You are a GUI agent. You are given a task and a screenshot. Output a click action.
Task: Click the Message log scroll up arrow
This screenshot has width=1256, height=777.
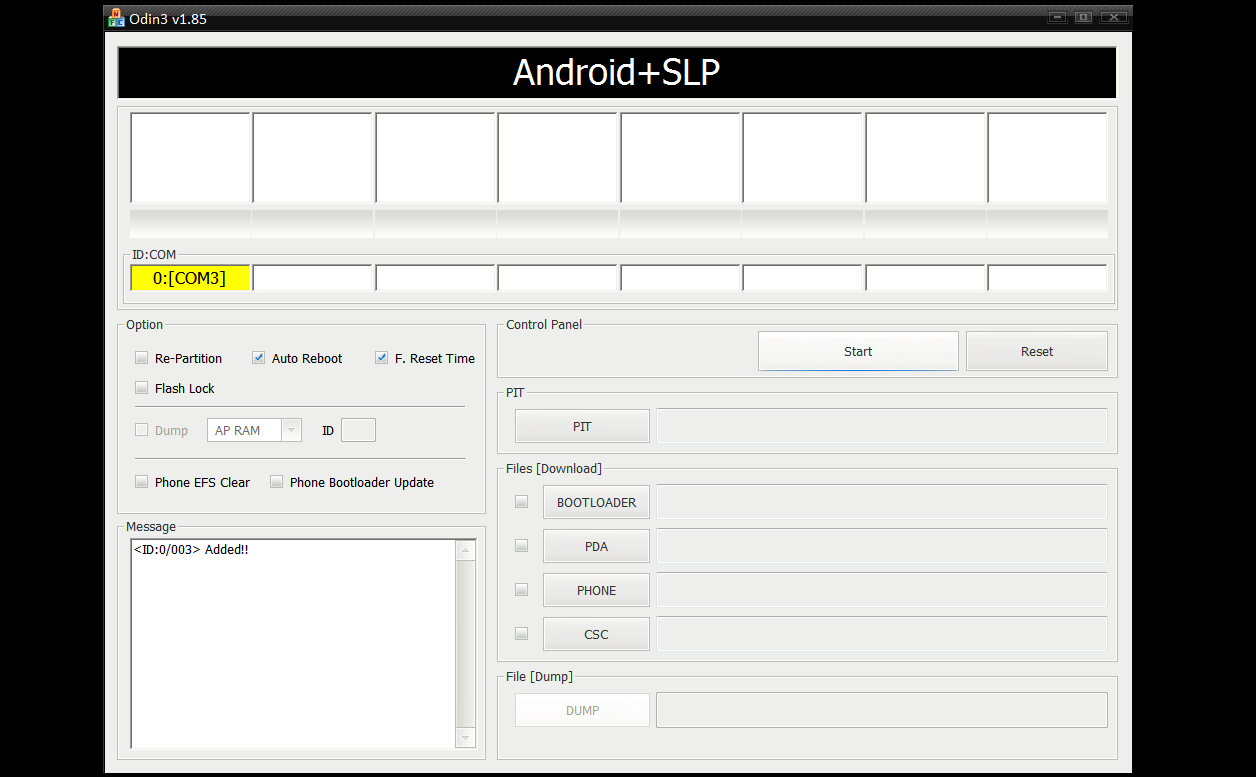point(465,551)
